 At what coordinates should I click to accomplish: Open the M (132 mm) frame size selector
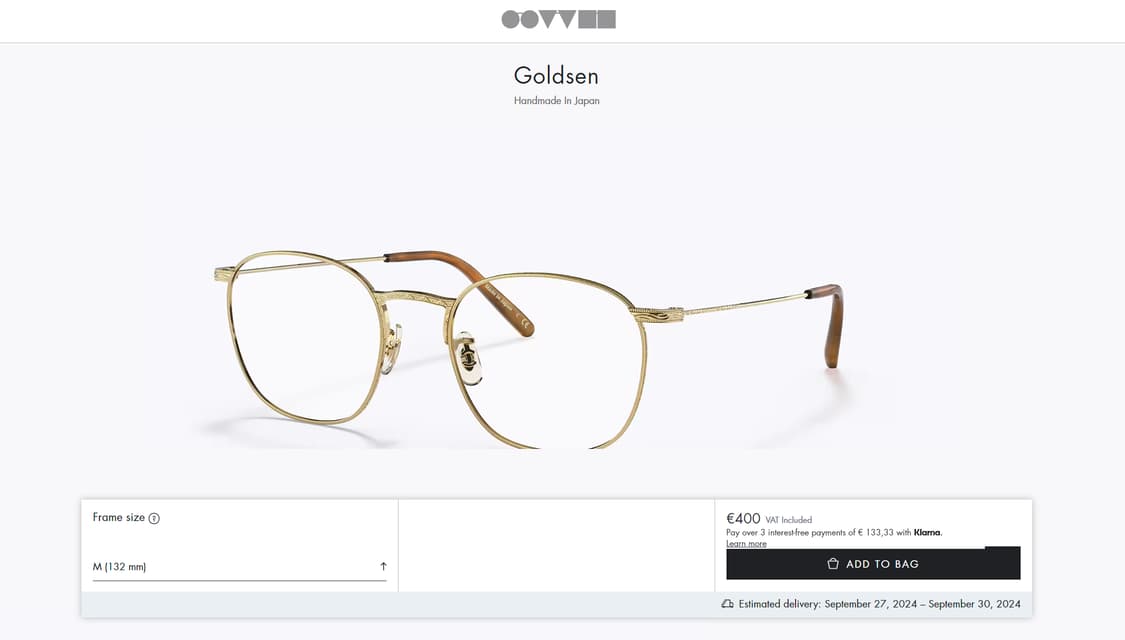click(240, 567)
